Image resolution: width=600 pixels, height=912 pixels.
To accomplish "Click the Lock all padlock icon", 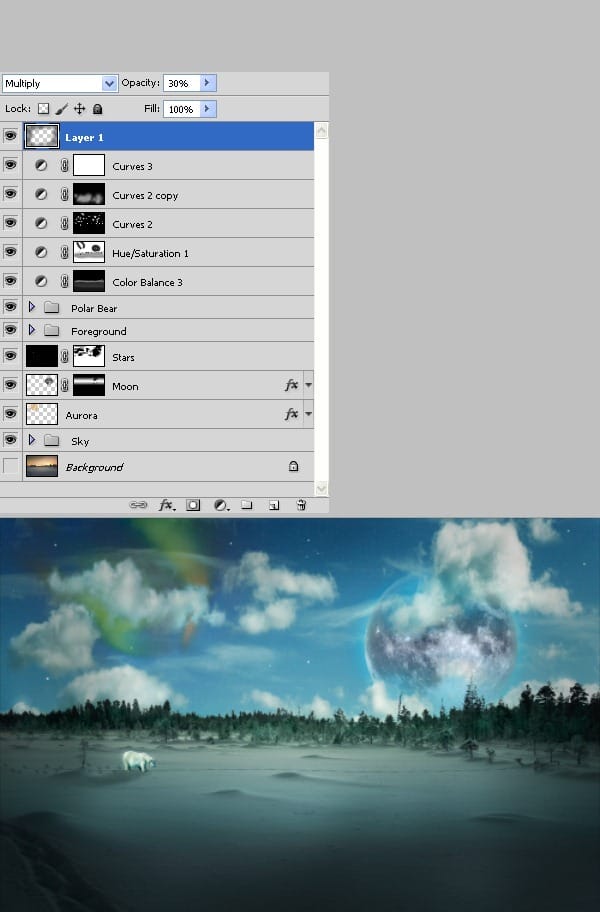I will [97, 109].
